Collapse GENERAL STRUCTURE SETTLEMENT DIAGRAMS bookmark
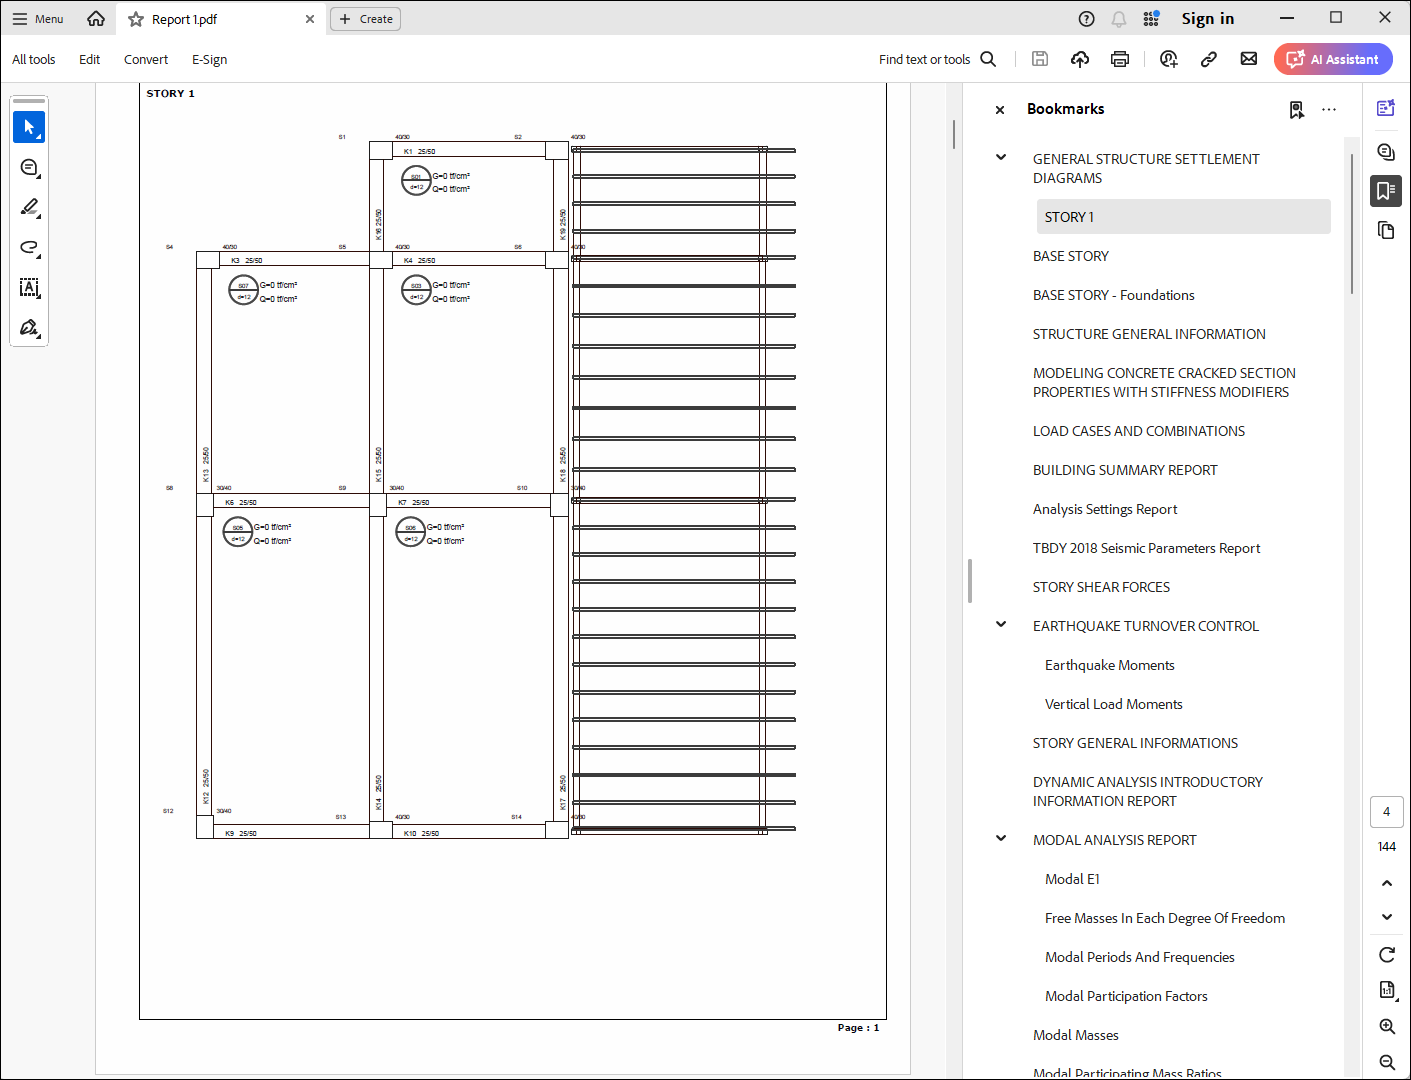Screen dimensions: 1411x1080 [x=1001, y=158]
